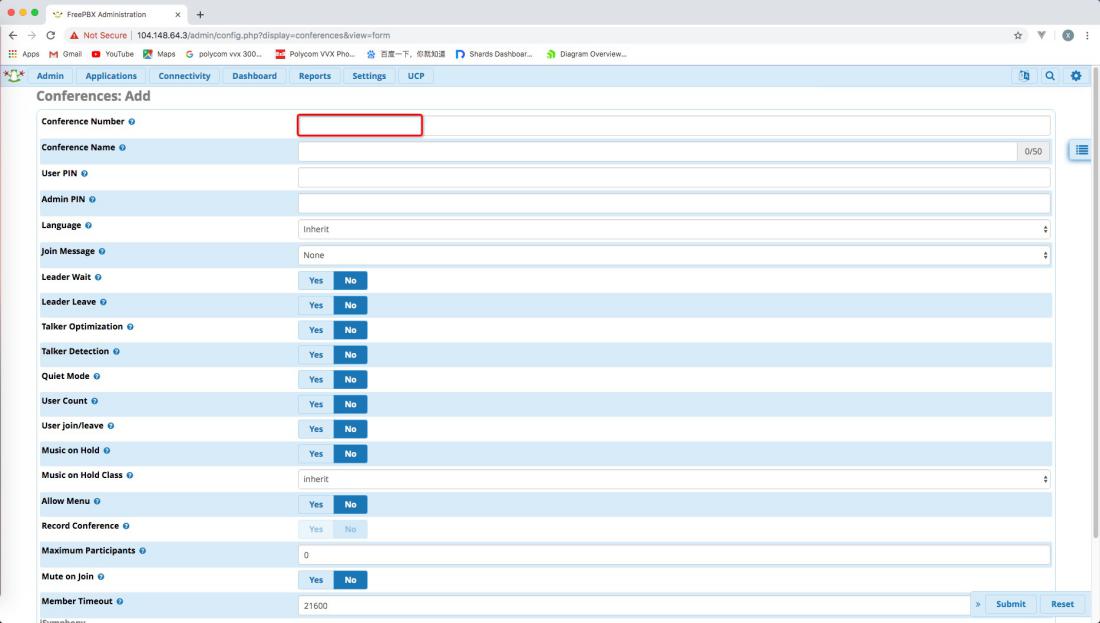1100x623 pixels.
Task: Click the FreePBX logo icon
Action: [x=14, y=76]
